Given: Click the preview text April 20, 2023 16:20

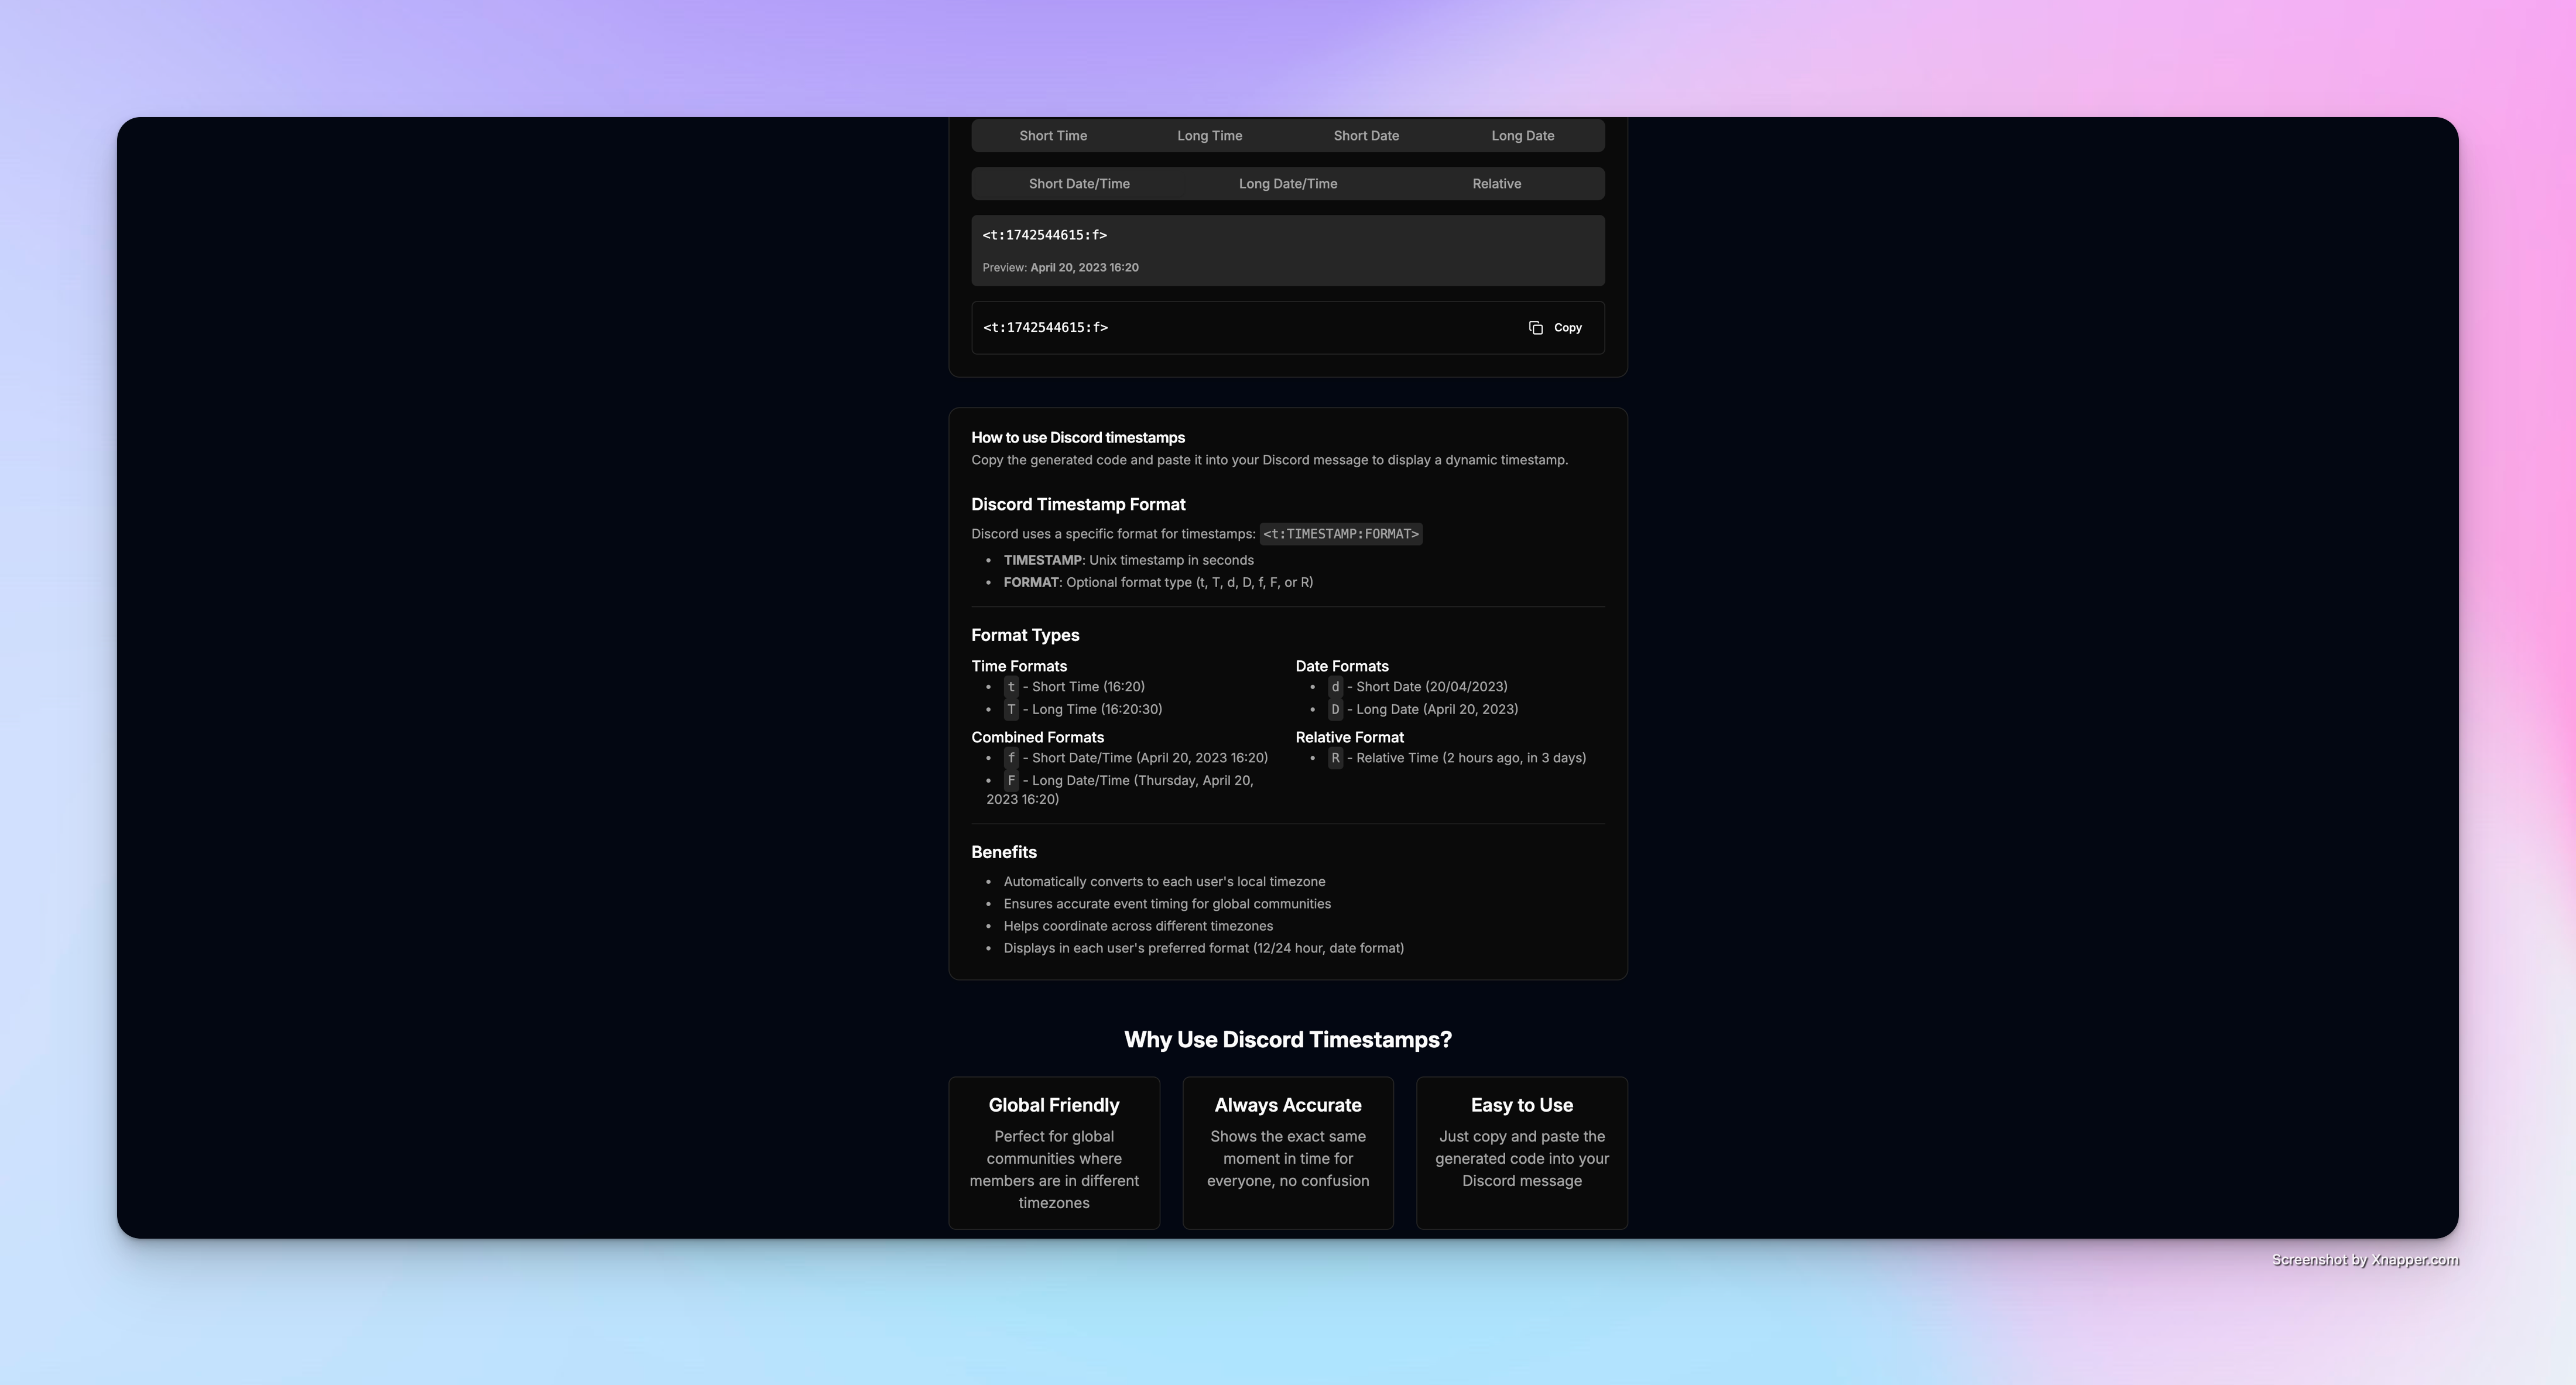Looking at the screenshot, I should (x=1084, y=268).
